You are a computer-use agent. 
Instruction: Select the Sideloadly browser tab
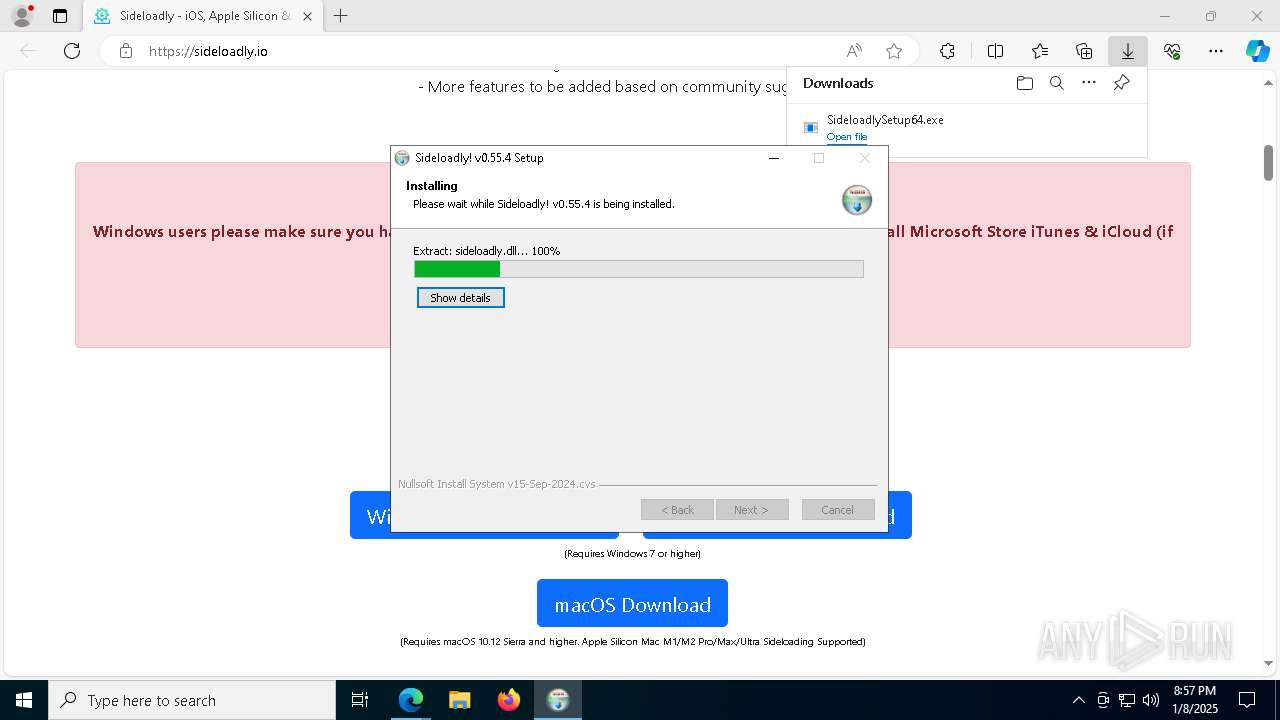(x=204, y=16)
